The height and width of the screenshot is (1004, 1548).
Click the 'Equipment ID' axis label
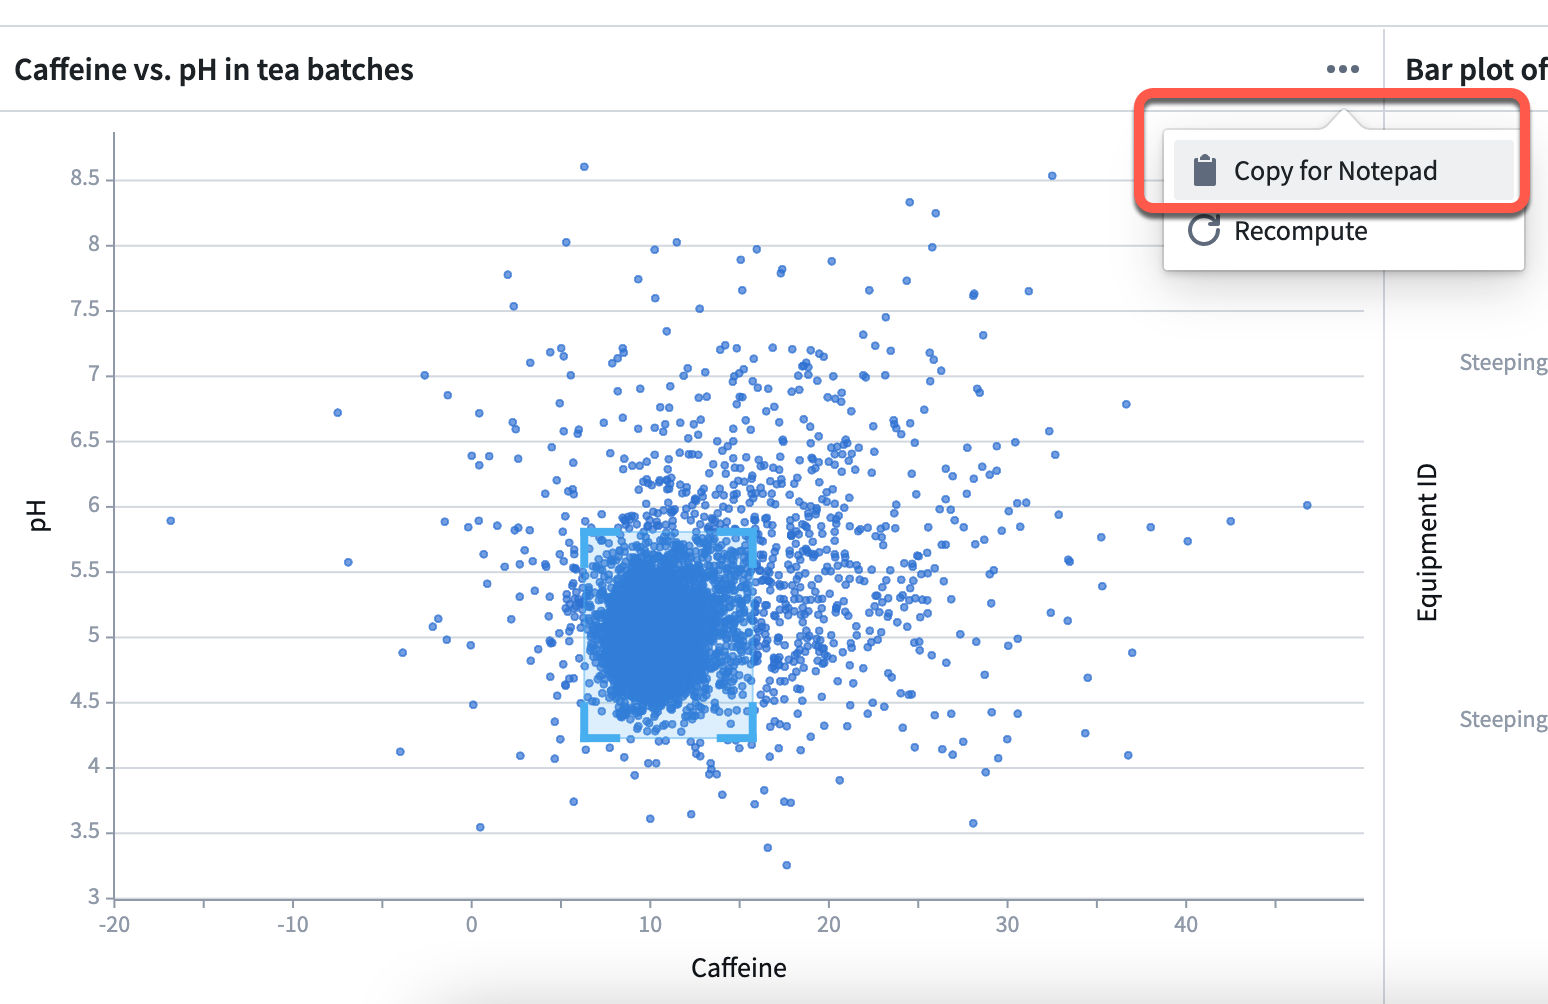click(x=1427, y=542)
